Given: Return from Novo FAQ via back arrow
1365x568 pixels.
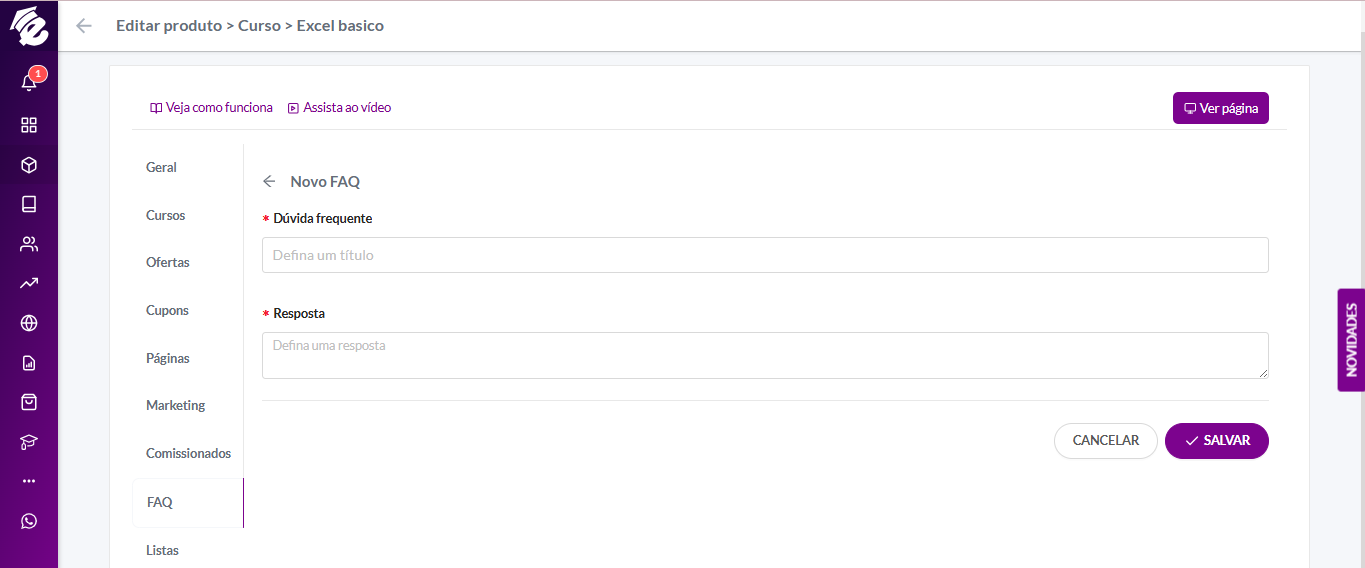Looking at the screenshot, I should coord(268,182).
